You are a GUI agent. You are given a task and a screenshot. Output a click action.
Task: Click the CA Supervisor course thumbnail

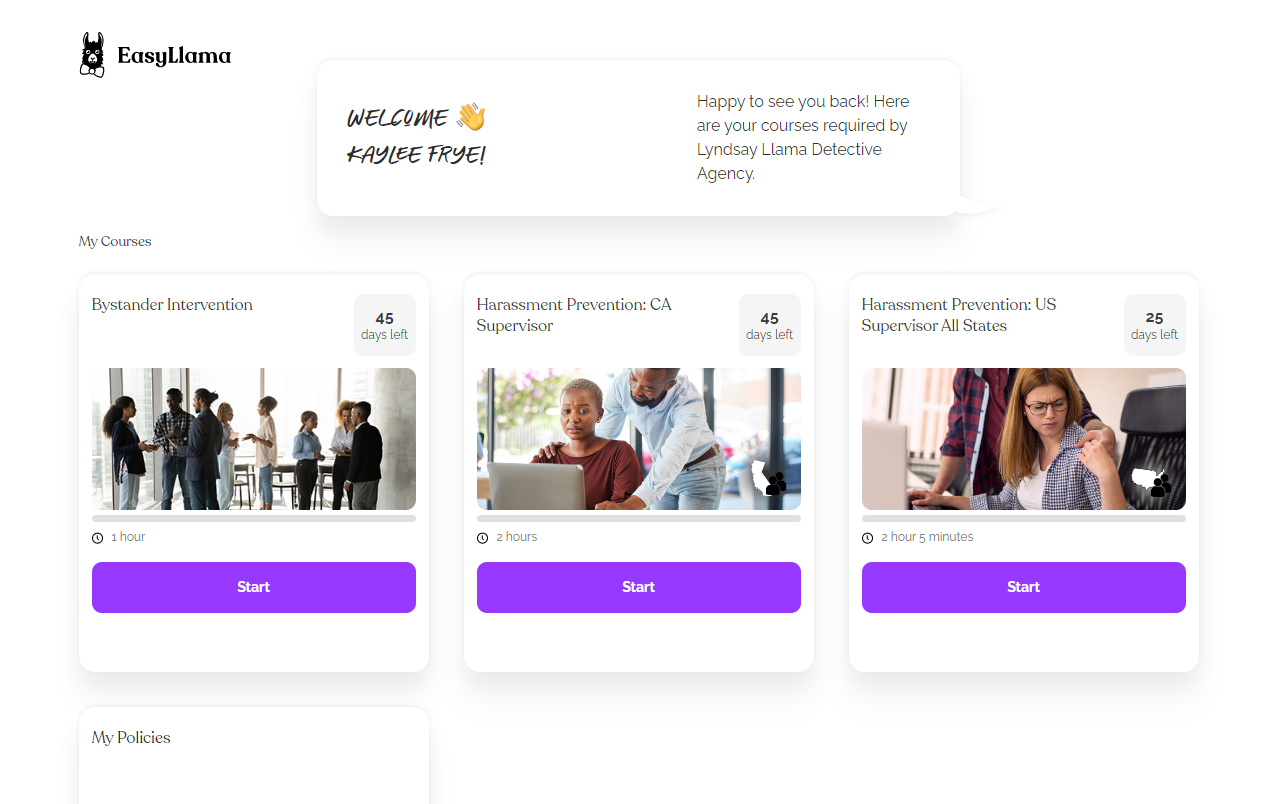coord(639,439)
